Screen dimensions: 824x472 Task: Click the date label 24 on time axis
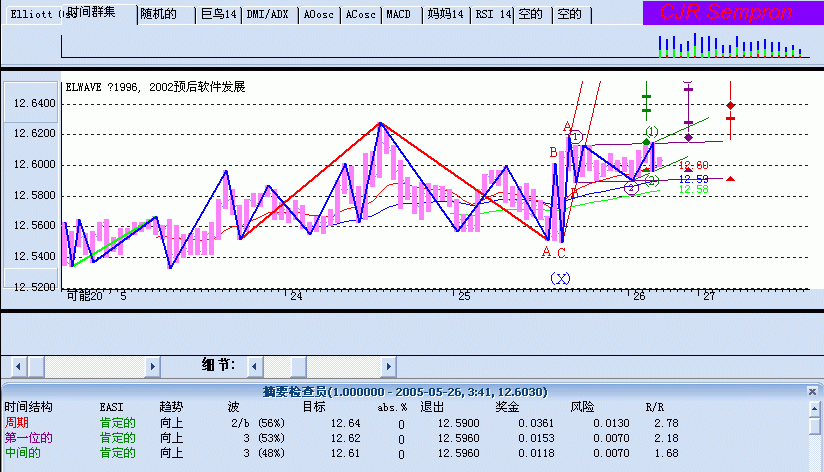296,296
